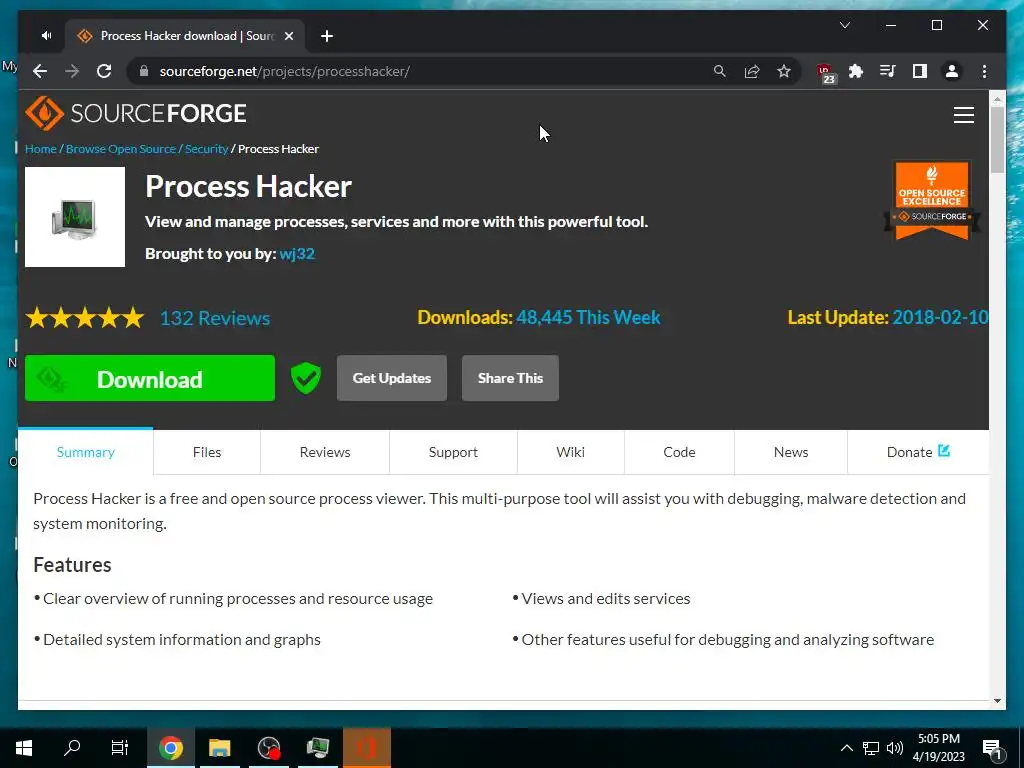Open the Chrome three-dot menu
1024x768 pixels.
click(x=984, y=71)
